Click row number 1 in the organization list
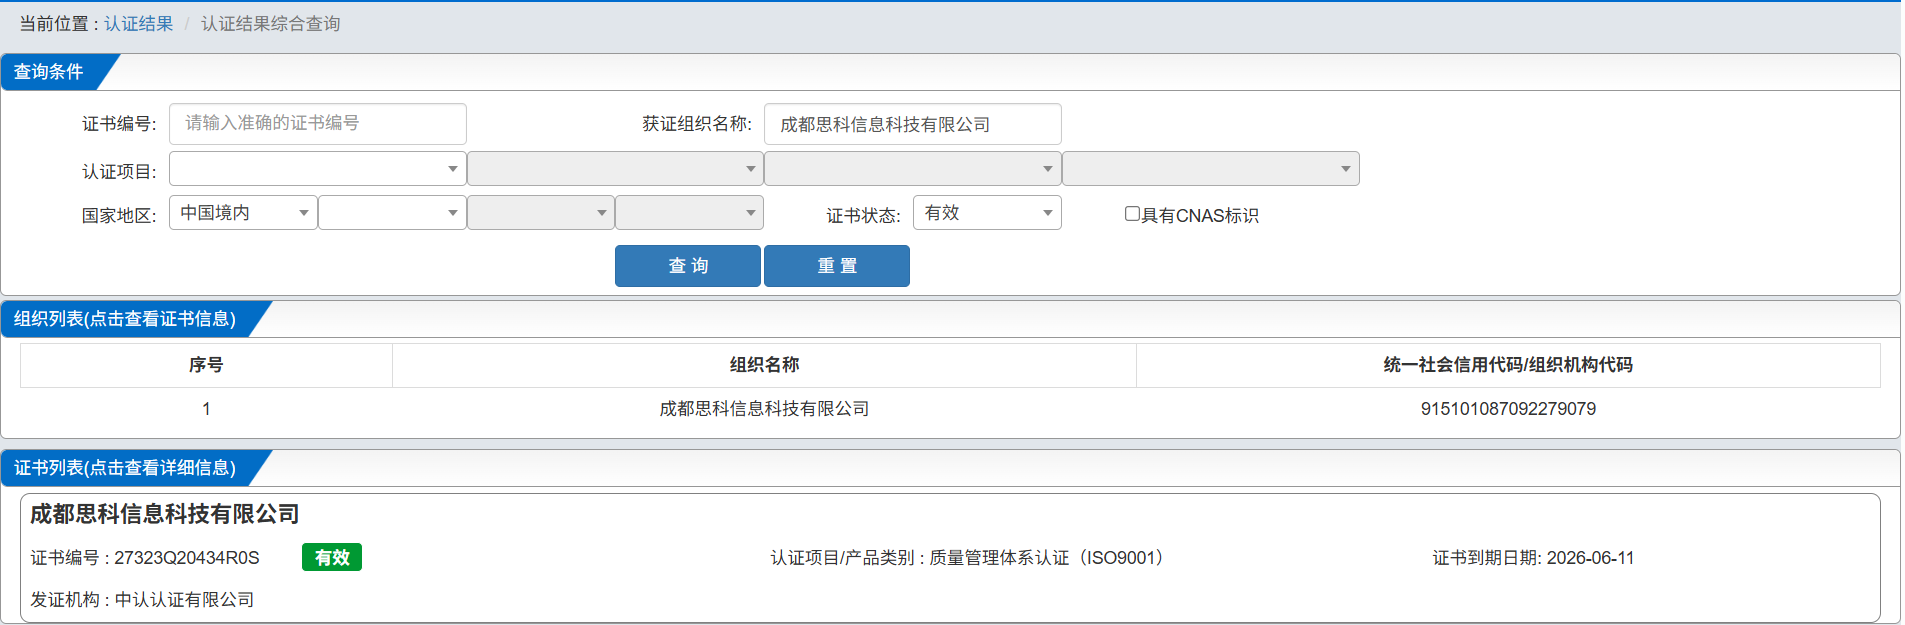Viewport: 1905px width, 625px height. [x=206, y=409]
